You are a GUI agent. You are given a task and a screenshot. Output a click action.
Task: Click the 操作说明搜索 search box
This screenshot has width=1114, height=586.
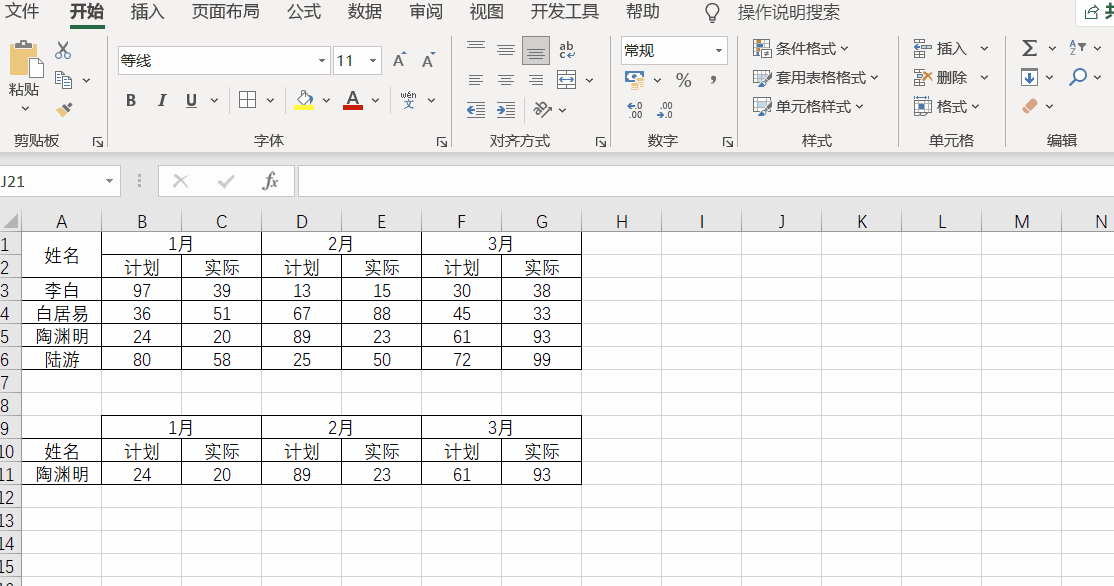[x=789, y=12]
